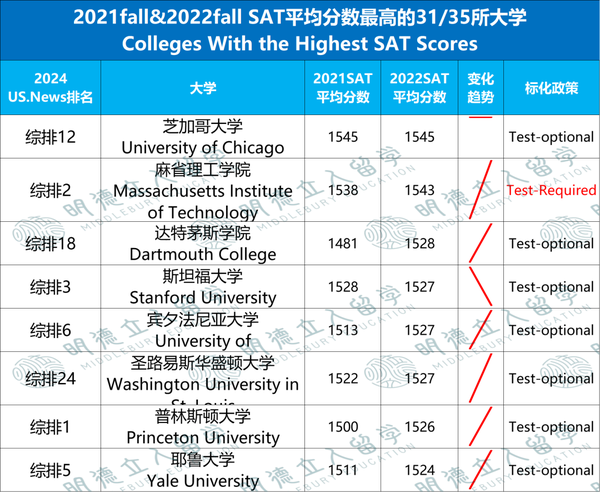Click Dartmouth's 2022 score 1528
Screen dimensions: 600x492
(x=419, y=243)
